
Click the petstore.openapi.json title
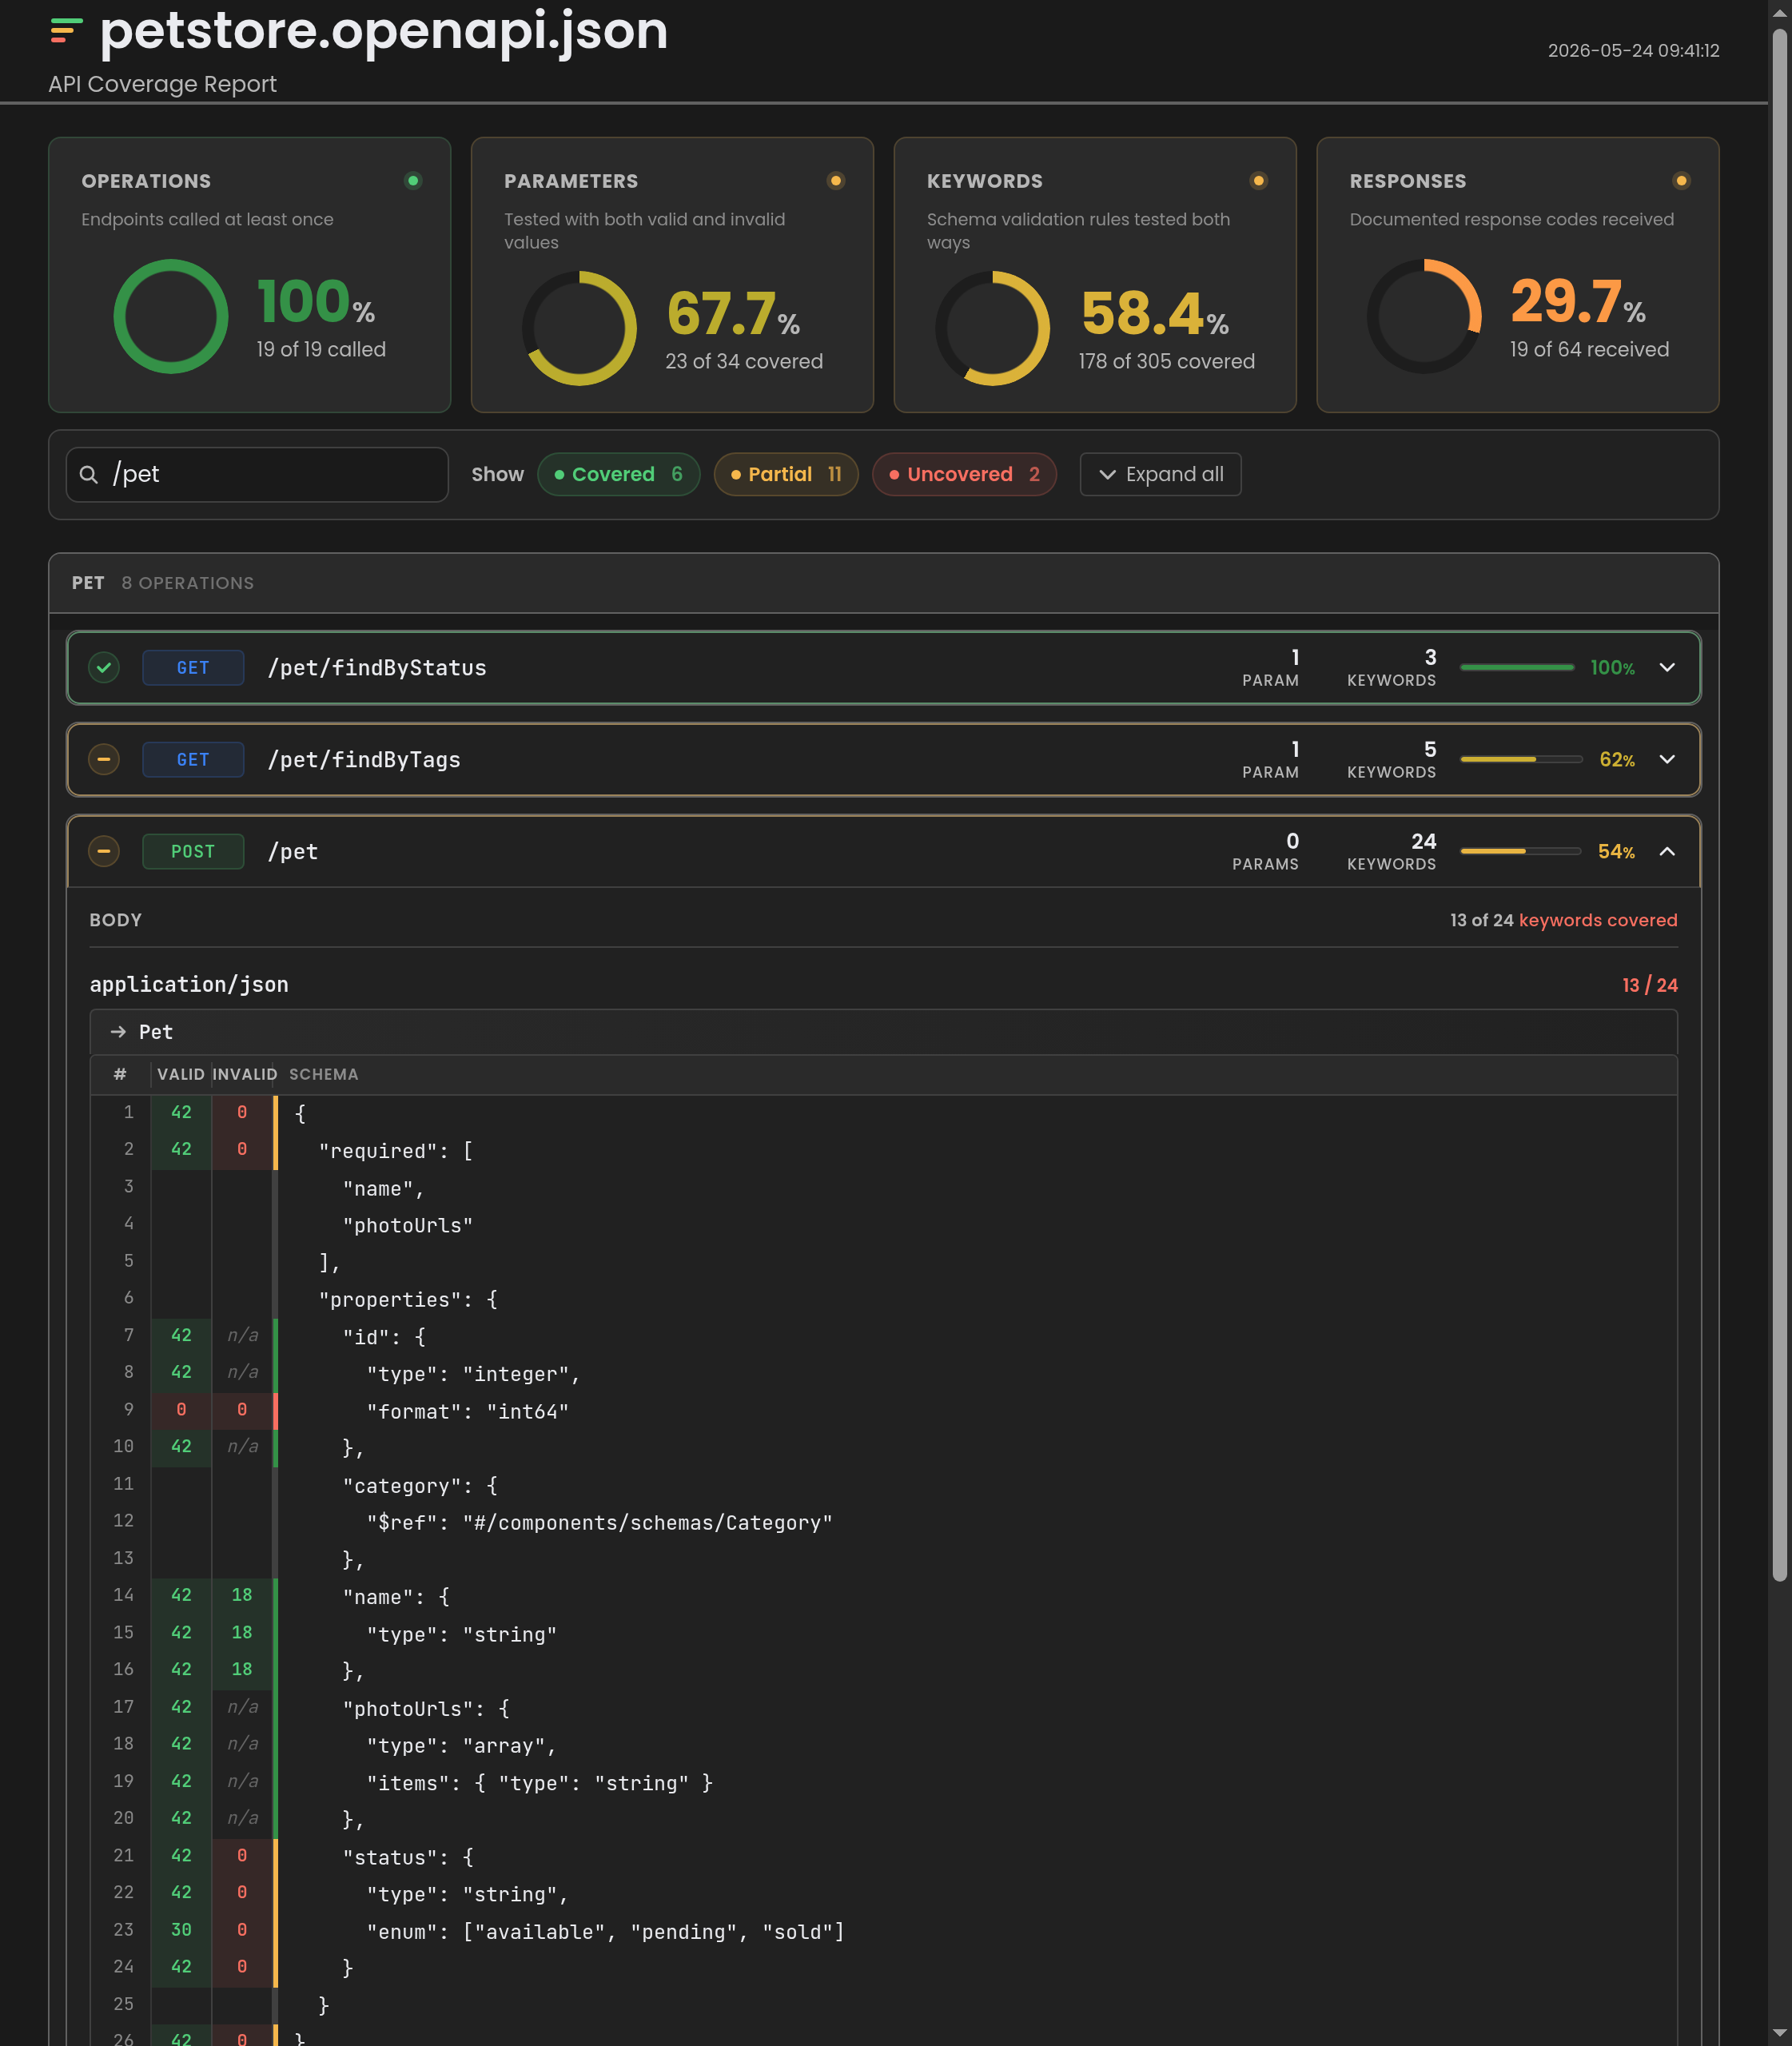(384, 30)
